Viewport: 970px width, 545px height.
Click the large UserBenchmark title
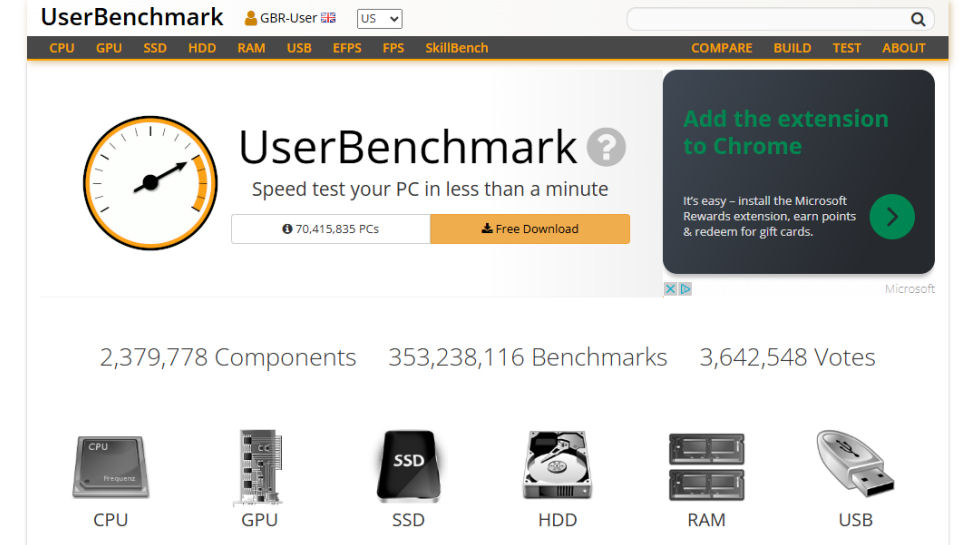[x=408, y=147]
